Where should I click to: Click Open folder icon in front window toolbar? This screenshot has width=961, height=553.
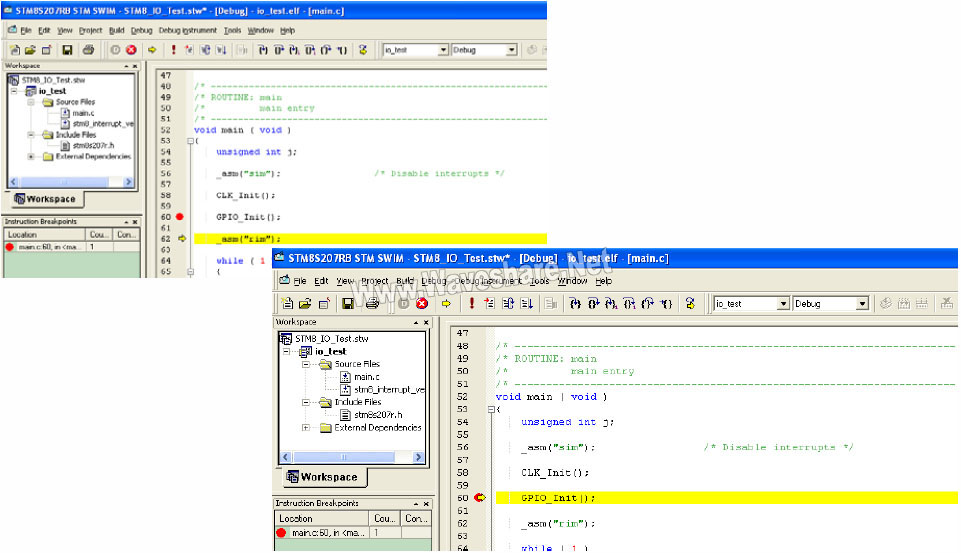point(306,304)
